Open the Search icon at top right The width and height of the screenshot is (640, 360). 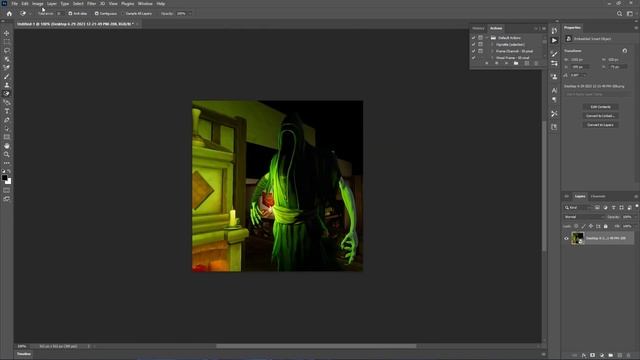click(619, 13)
